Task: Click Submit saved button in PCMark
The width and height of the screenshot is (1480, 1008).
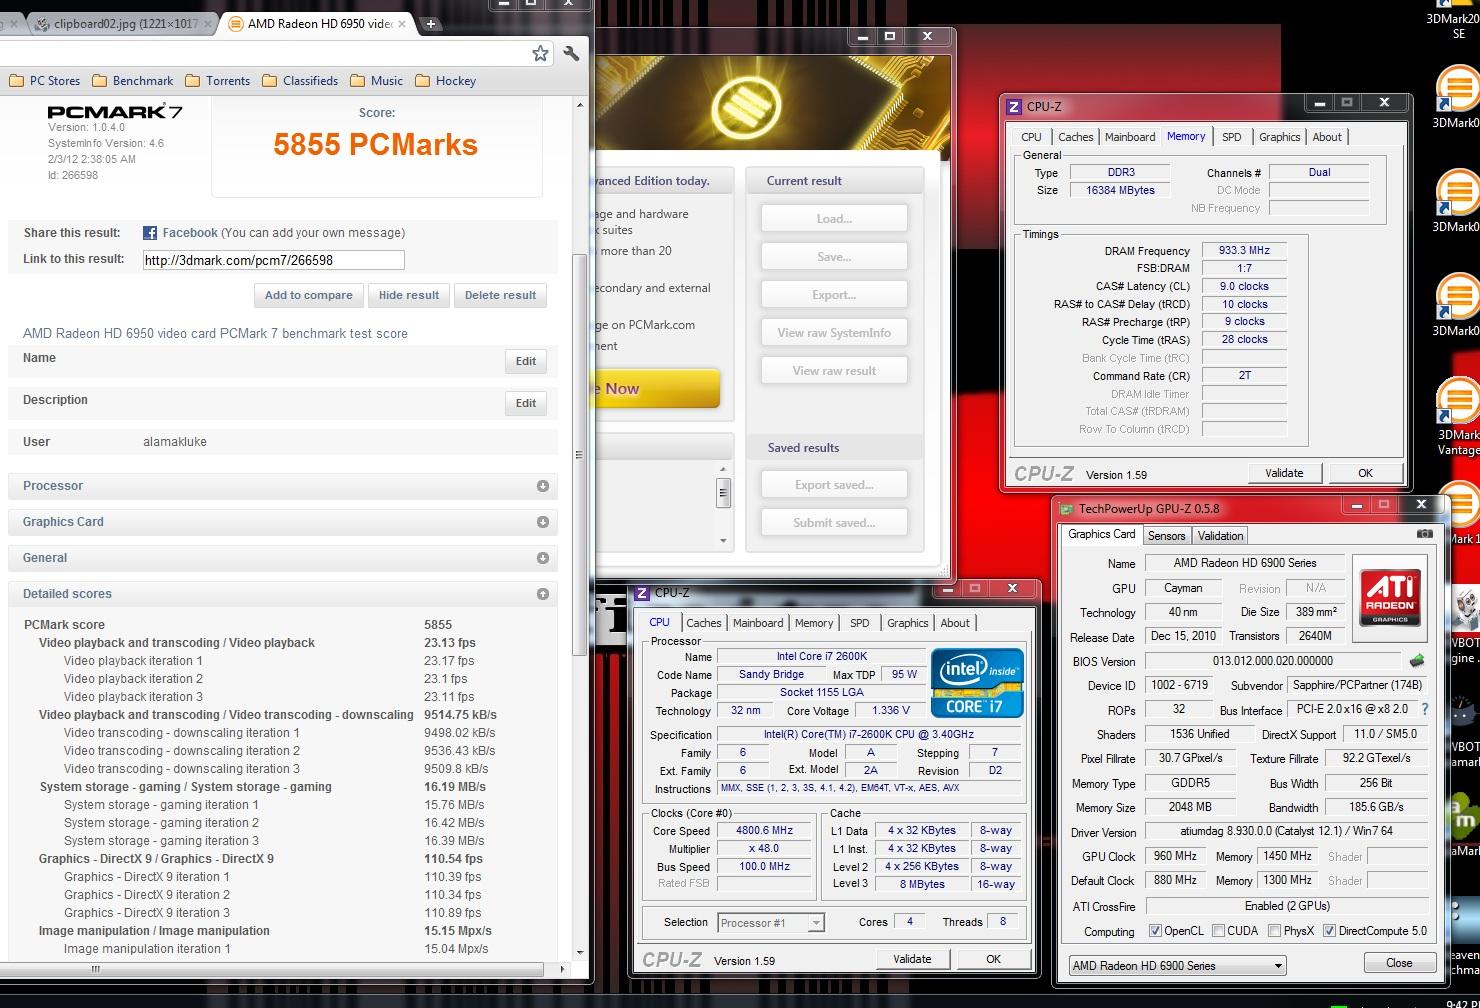Action: tap(834, 523)
